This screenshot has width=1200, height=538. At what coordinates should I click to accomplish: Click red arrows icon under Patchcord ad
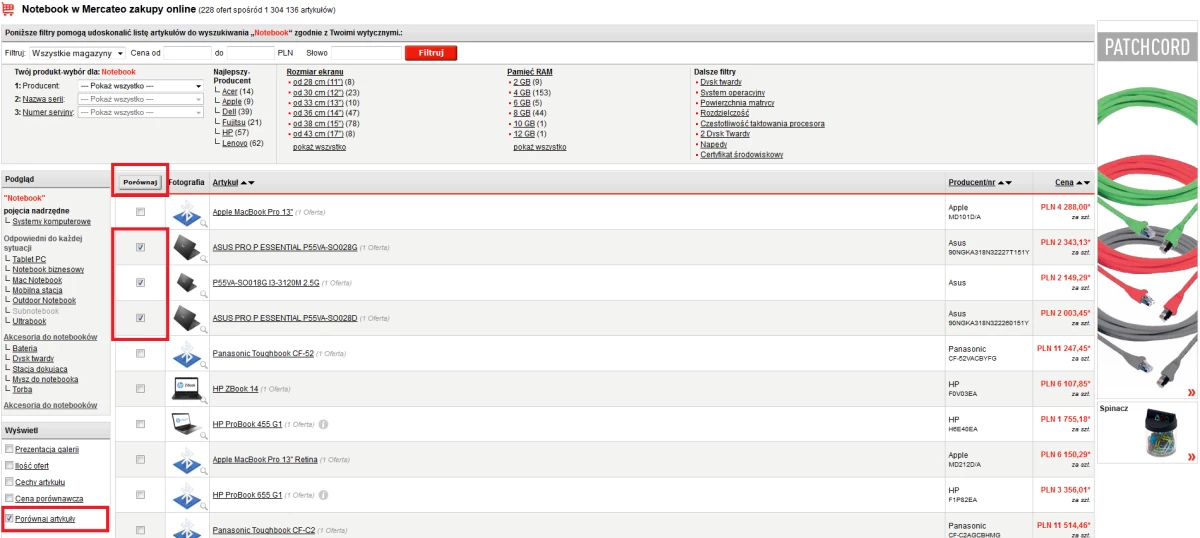point(1190,393)
